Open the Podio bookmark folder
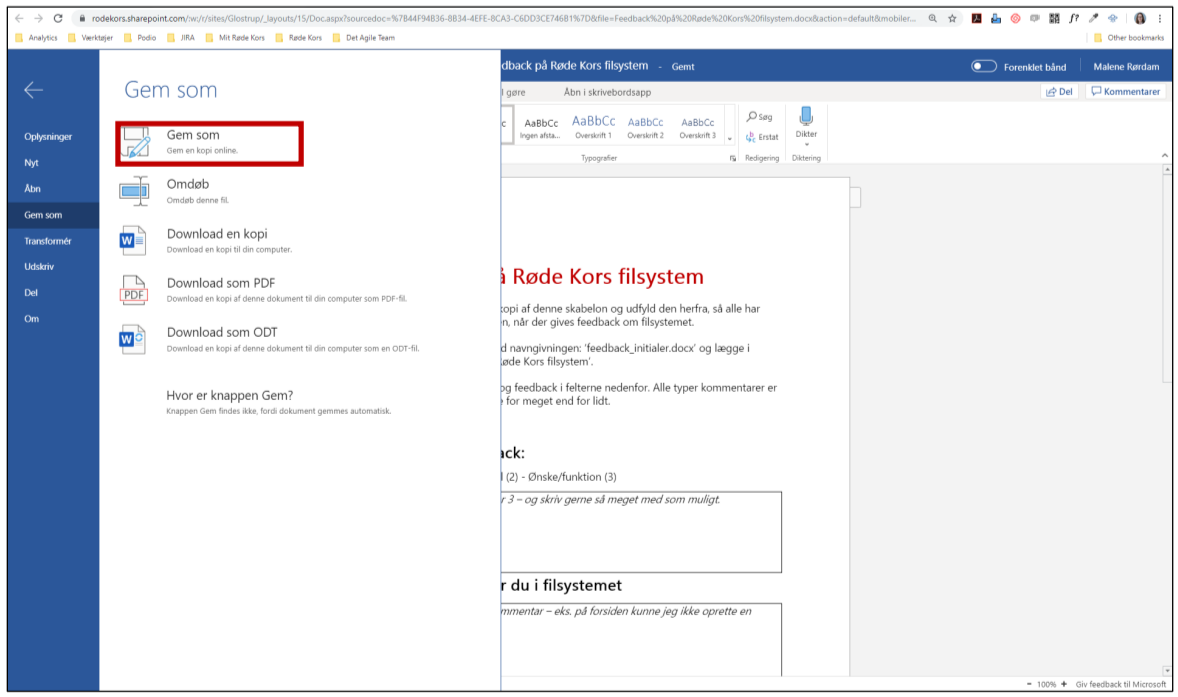This screenshot has height=697, width=1178. [140, 38]
